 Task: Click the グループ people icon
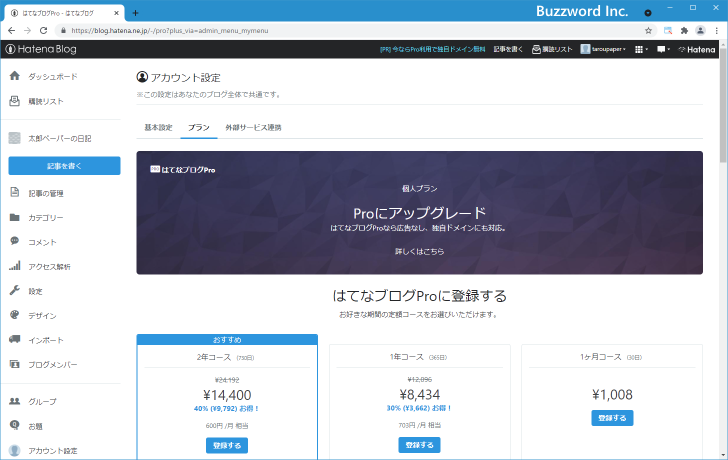coord(15,401)
